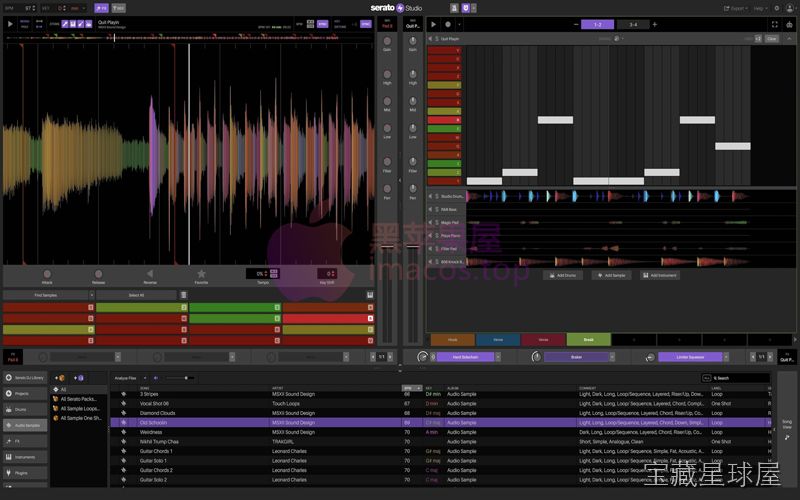The height and width of the screenshot is (500, 800).
Task: Open settings gear icon
Action: pos(777,8)
